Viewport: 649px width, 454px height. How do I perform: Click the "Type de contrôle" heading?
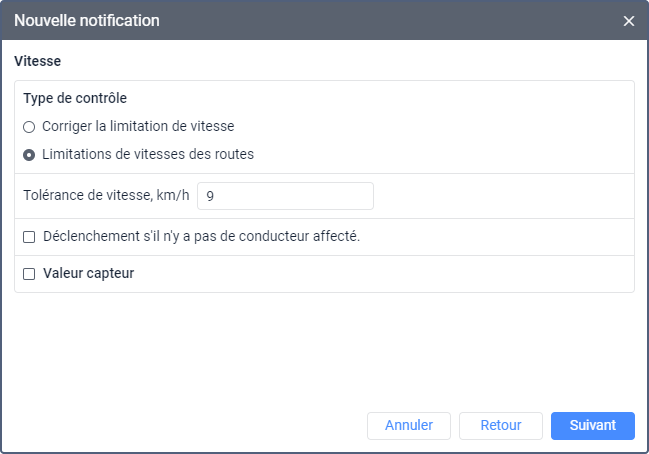click(75, 99)
